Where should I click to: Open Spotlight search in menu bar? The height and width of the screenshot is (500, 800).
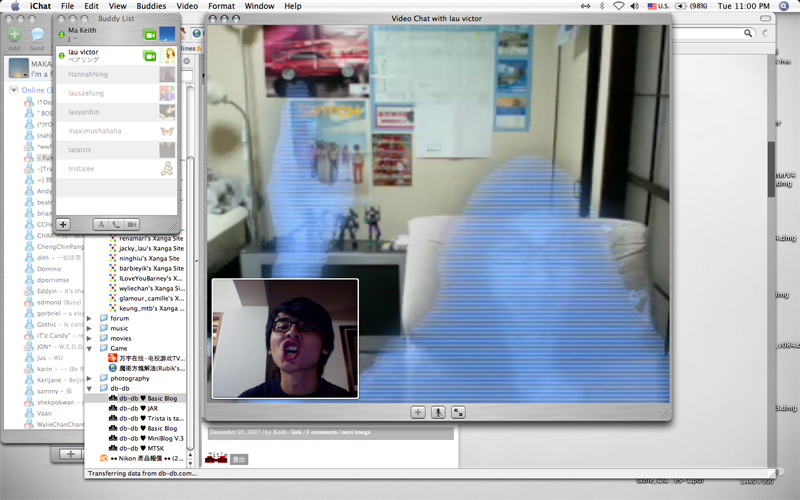[x=784, y=6]
